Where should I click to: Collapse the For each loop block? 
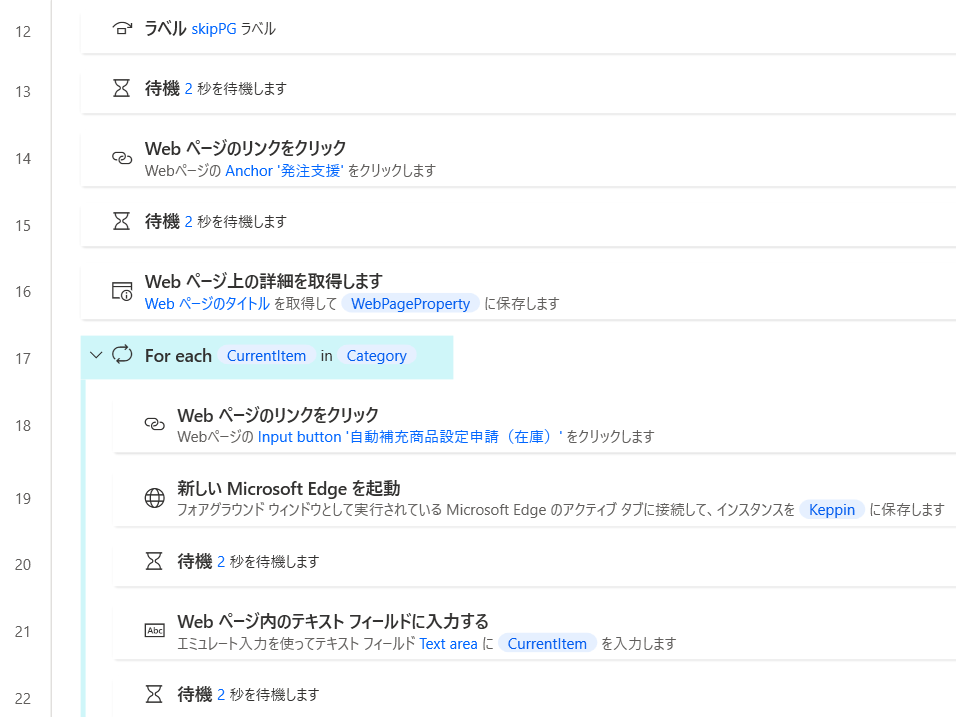[x=96, y=355]
